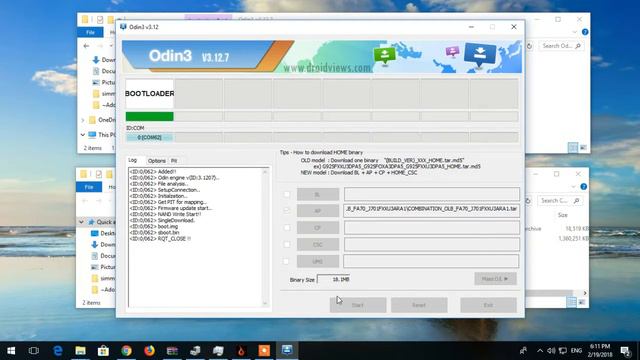The image size is (640, 360).
Task: Click Desktop icon in lower Explorer sidebar
Action: click(x=95, y=233)
